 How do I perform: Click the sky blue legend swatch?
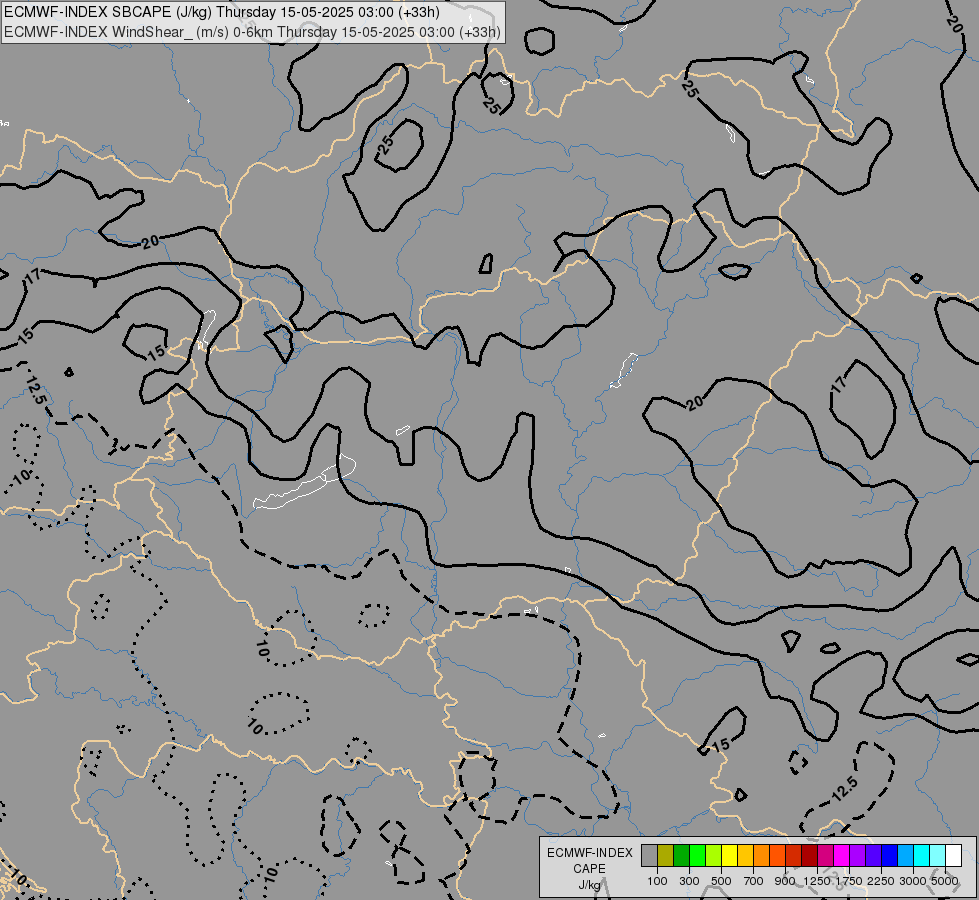pos(906,855)
